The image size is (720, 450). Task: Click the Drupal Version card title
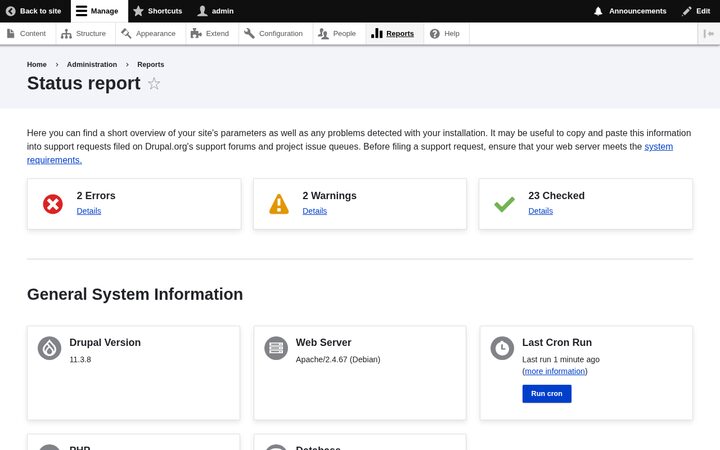click(105, 343)
